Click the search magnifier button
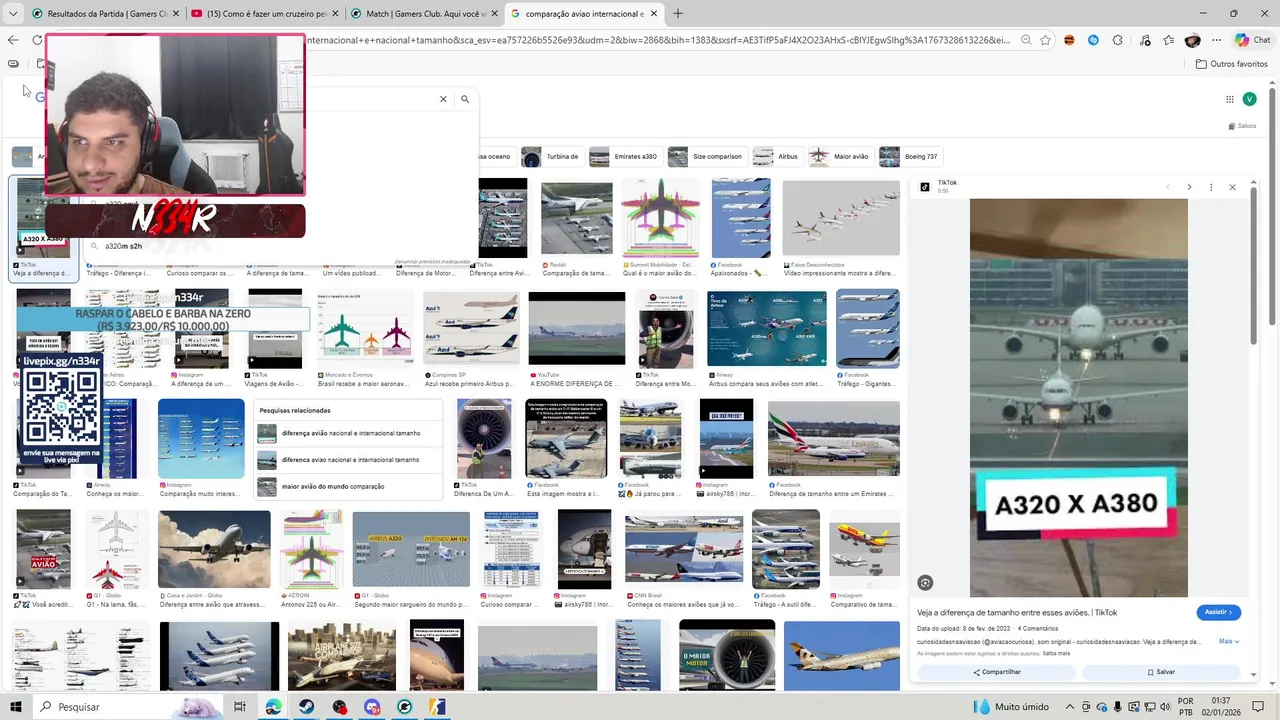 pyautogui.click(x=465, y=99)
